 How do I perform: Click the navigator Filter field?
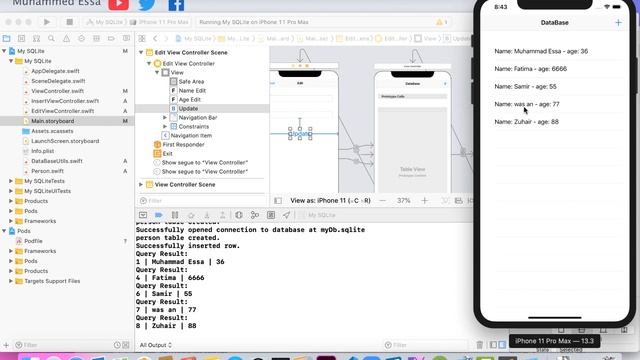[63, 345]
